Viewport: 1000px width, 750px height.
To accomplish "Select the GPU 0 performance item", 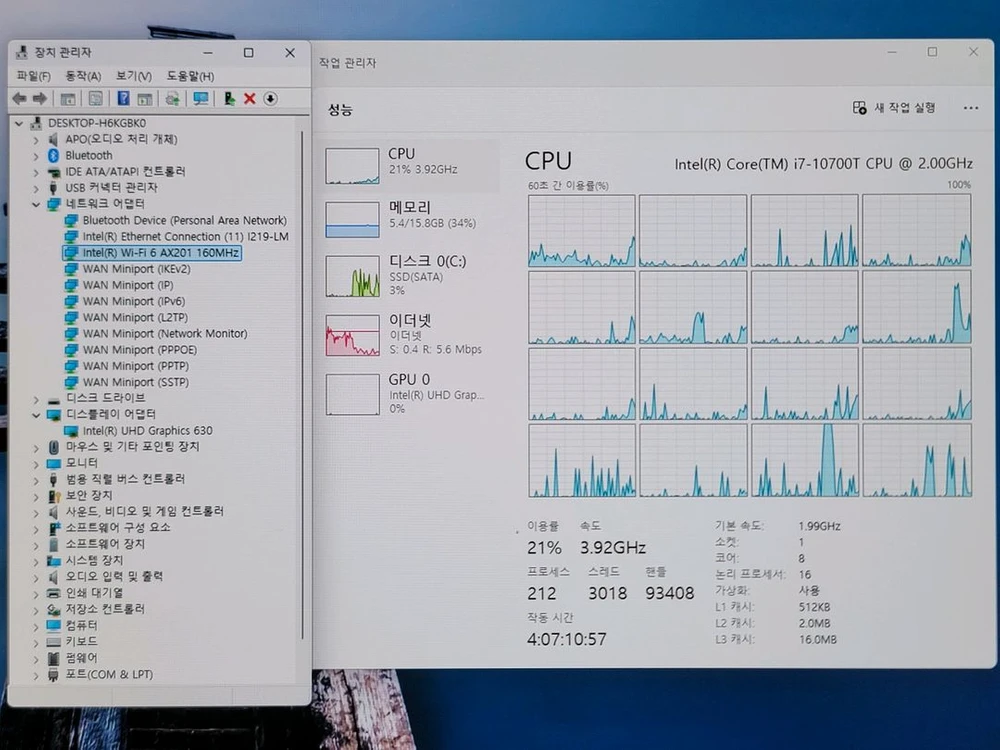I will pyautogui.click(x=408, y=394).
